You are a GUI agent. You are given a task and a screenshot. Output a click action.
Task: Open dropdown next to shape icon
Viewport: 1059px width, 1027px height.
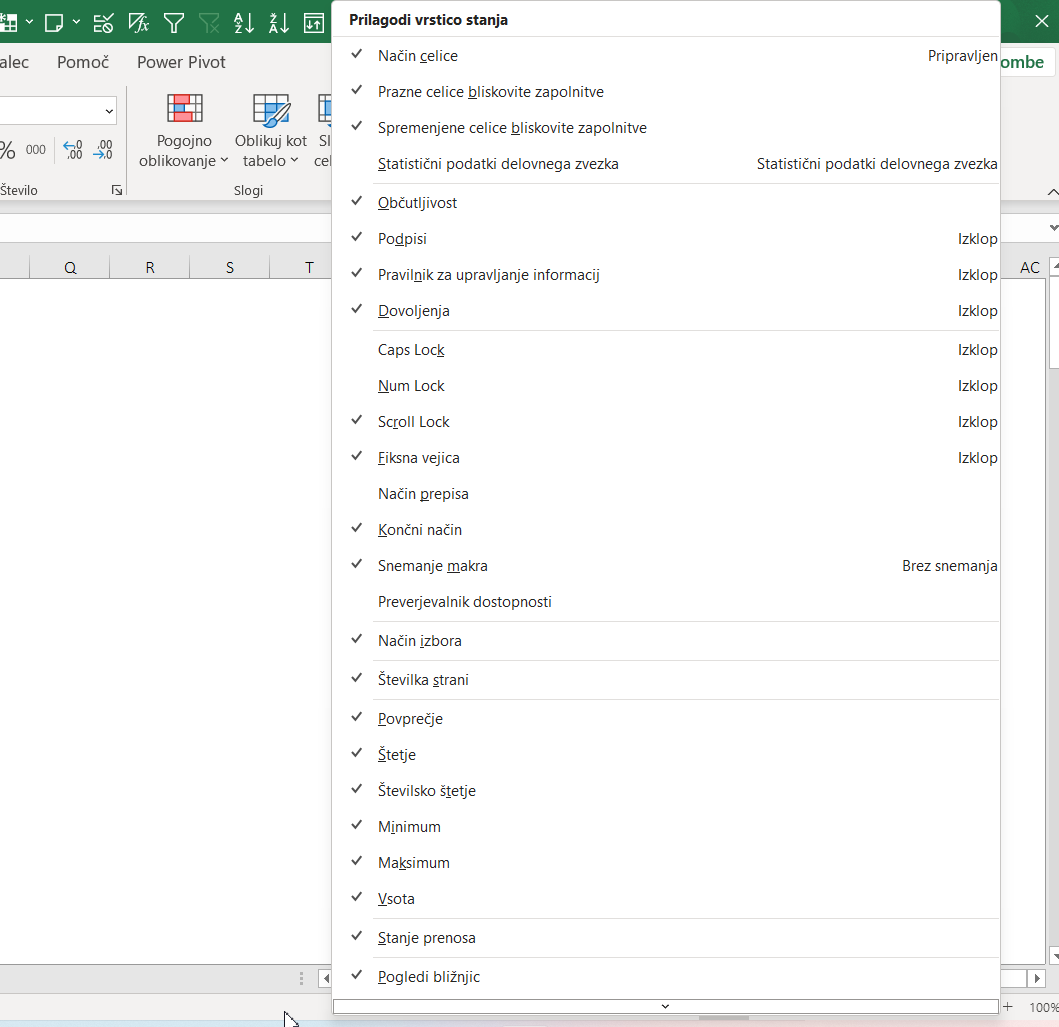76,22
